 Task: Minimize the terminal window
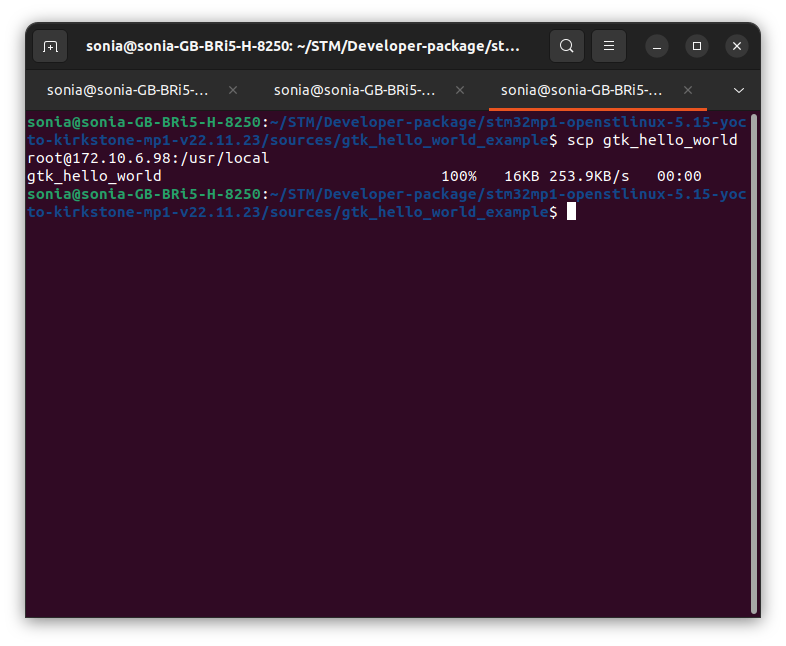657,46
